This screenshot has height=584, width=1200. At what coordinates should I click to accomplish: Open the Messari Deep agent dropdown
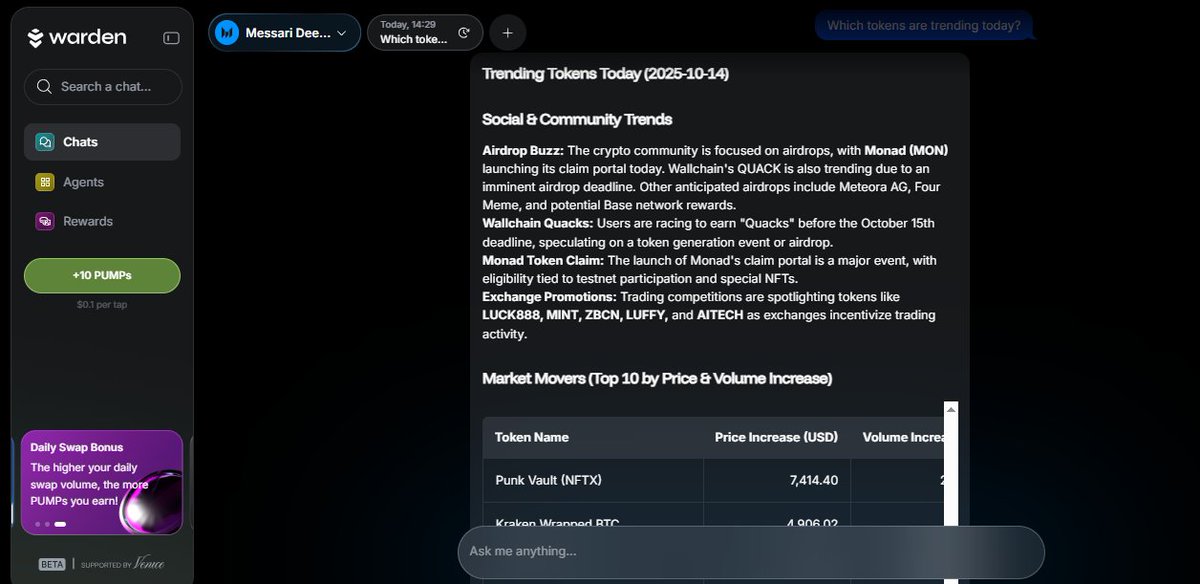(x=284, y=33)
